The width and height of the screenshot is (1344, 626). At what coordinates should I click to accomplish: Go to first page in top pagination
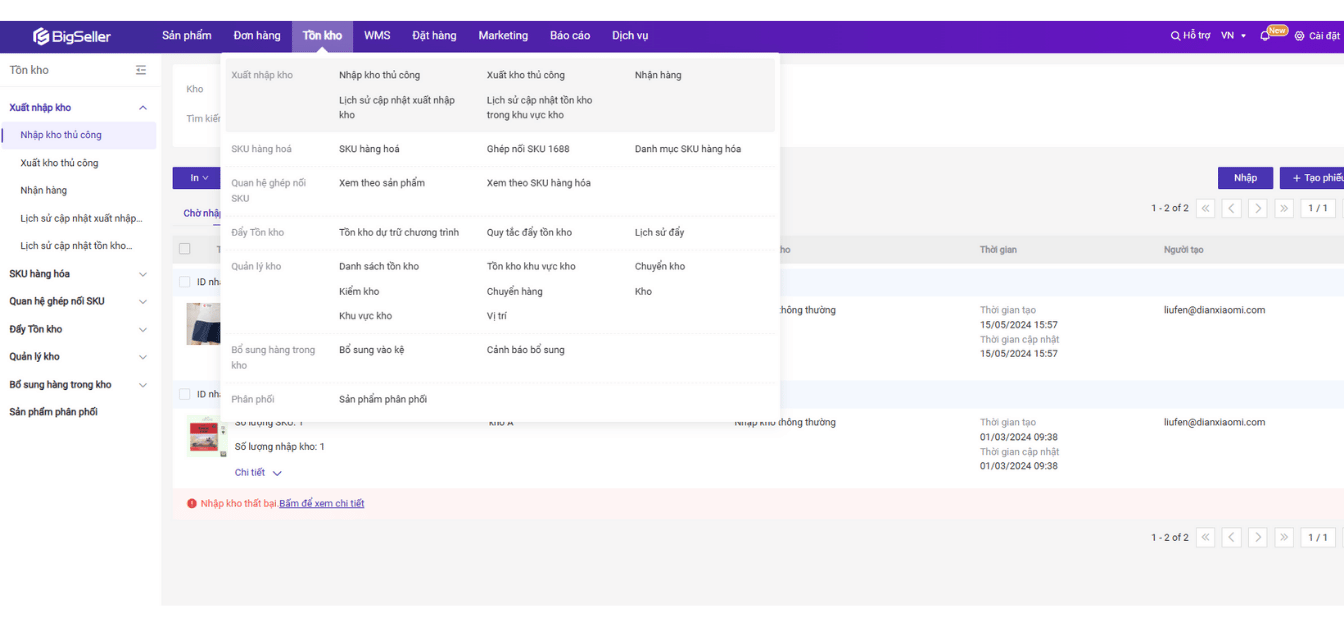click(x=1205, y=208)
